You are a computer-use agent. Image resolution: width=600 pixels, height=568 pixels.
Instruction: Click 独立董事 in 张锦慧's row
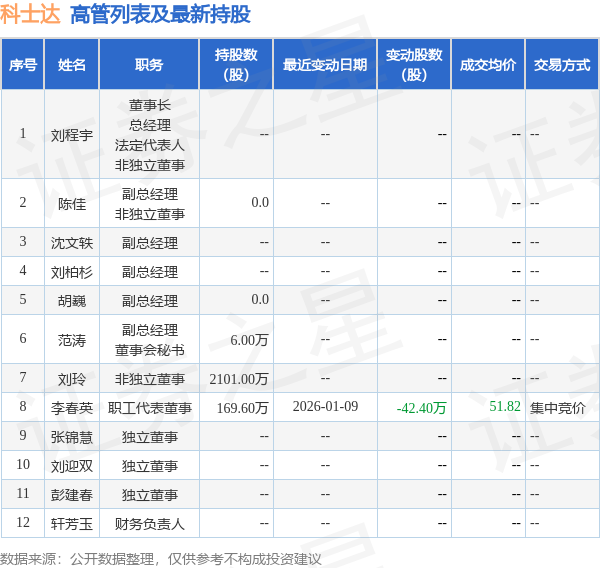149,437
